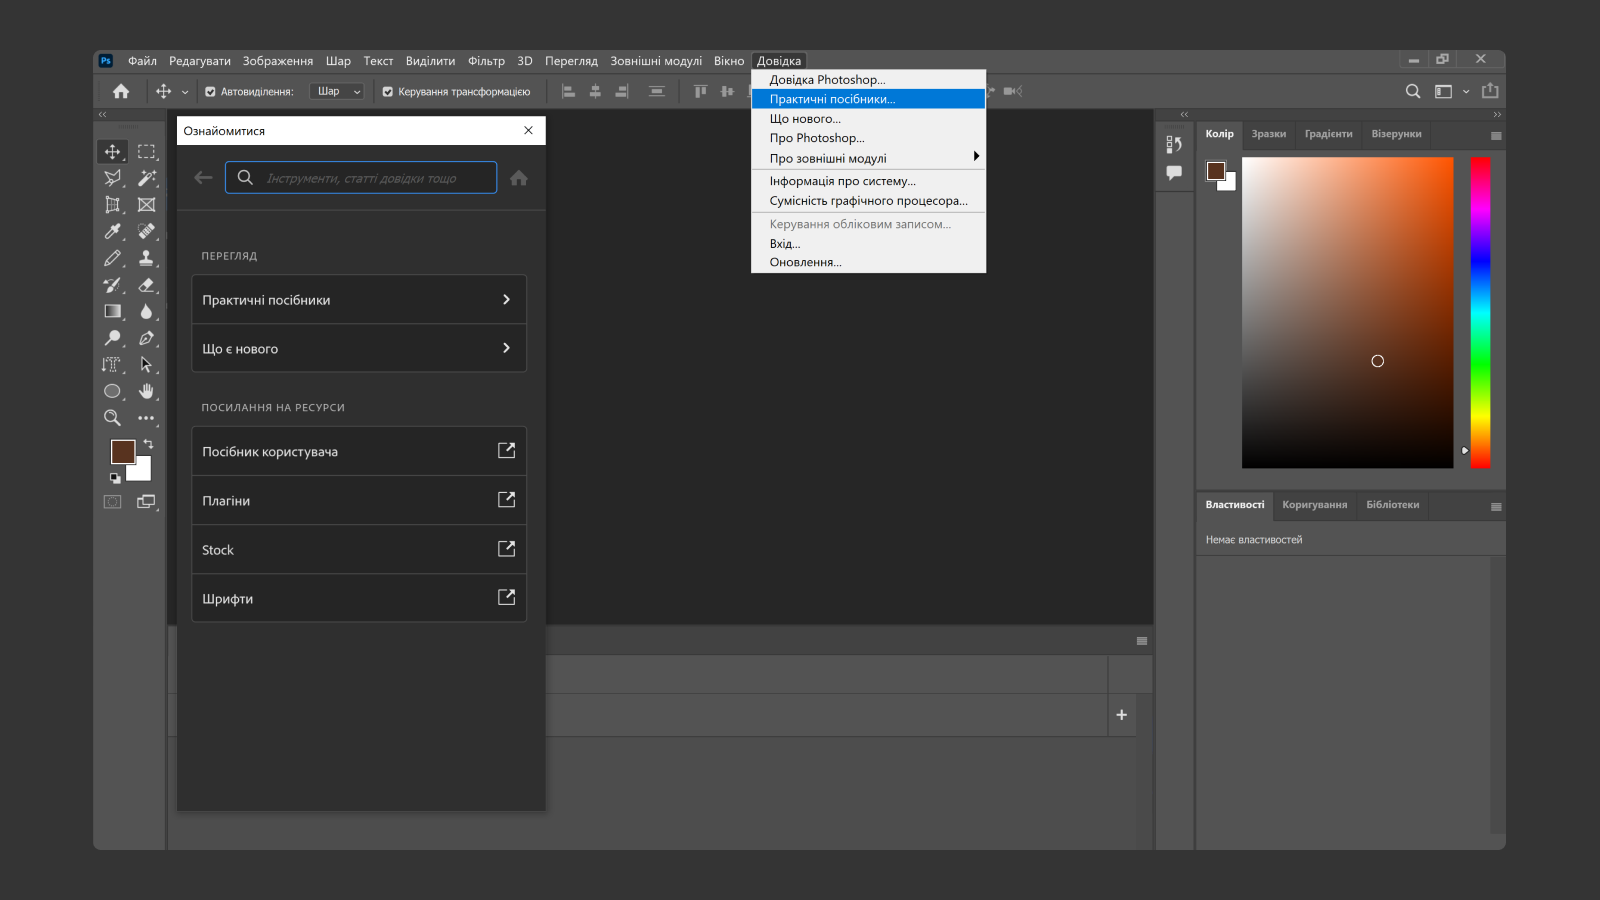Screen dimensions: 1600x900
Task: Select the Eraser tool
Action: coord(147,285)
